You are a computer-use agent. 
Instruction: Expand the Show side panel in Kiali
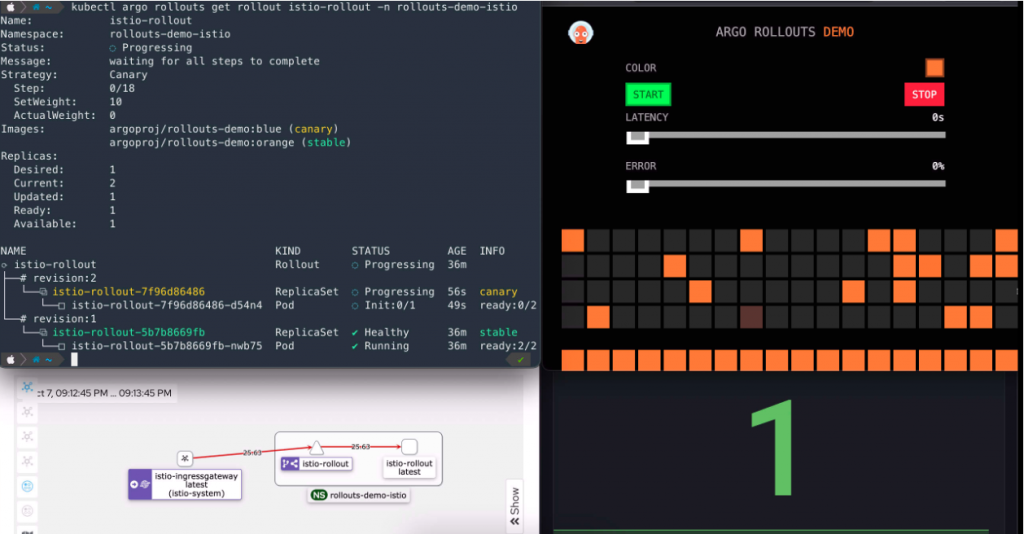pos(515,506)
